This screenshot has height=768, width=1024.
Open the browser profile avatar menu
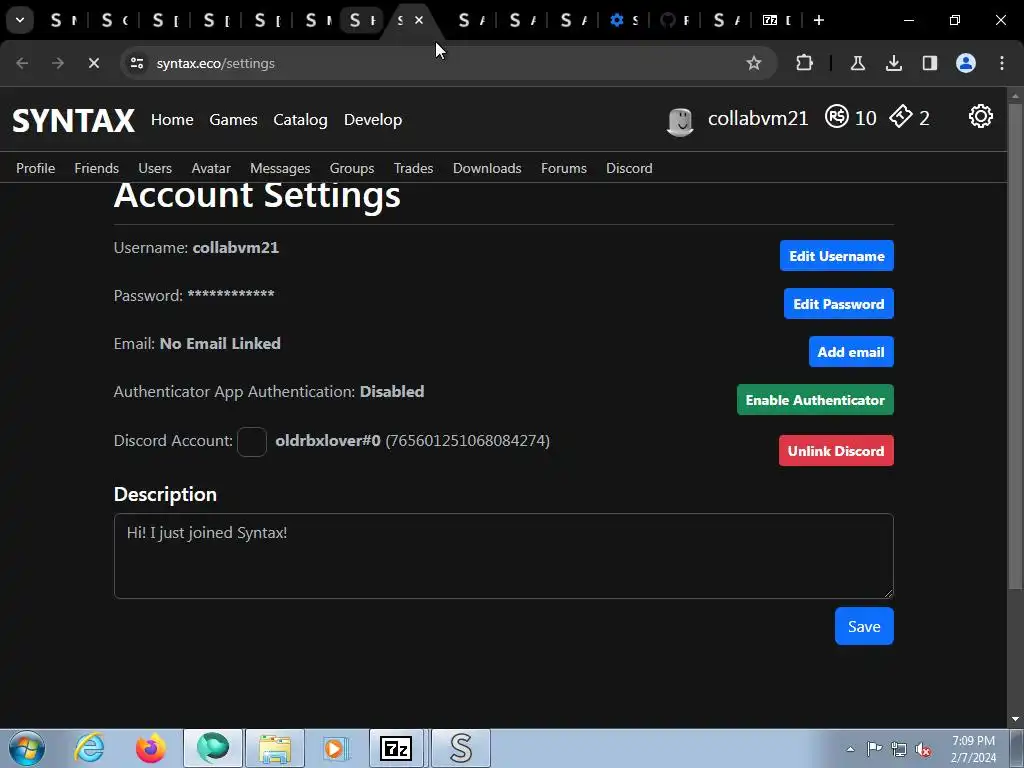965,63
